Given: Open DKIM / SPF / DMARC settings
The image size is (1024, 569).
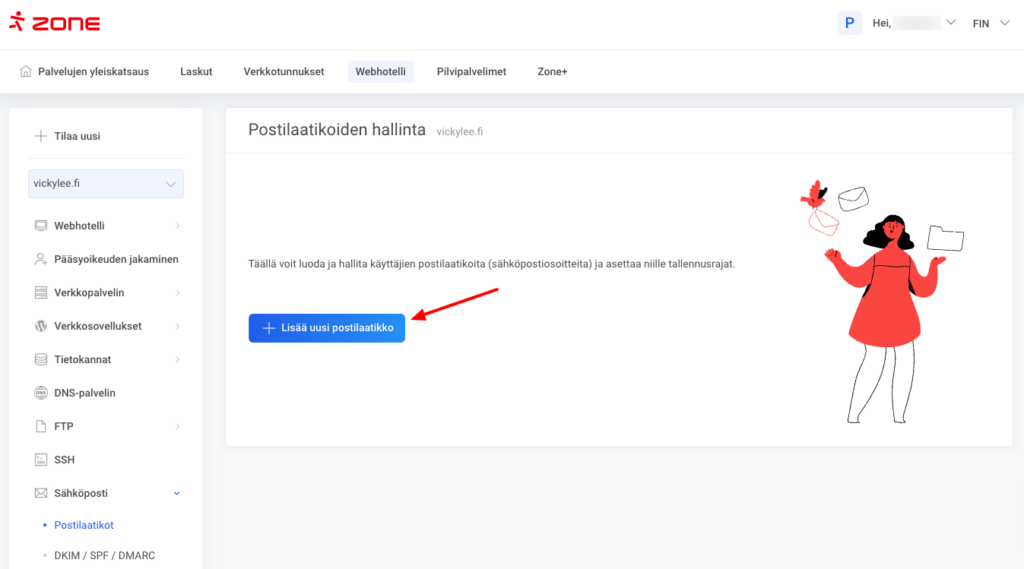Looking at the screenshot, I should pyautogui.click(x=104, y=555).
